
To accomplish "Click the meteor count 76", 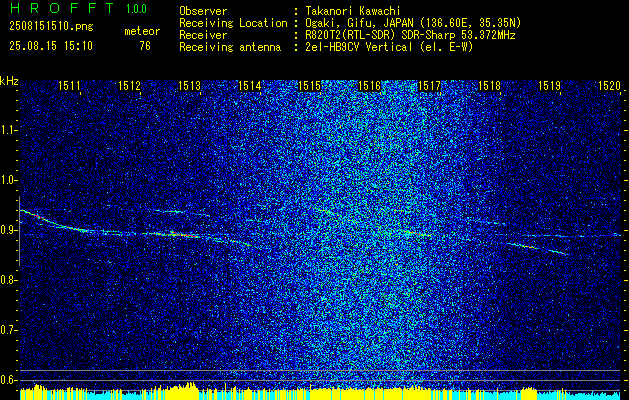I will click(x=145, y=46).
